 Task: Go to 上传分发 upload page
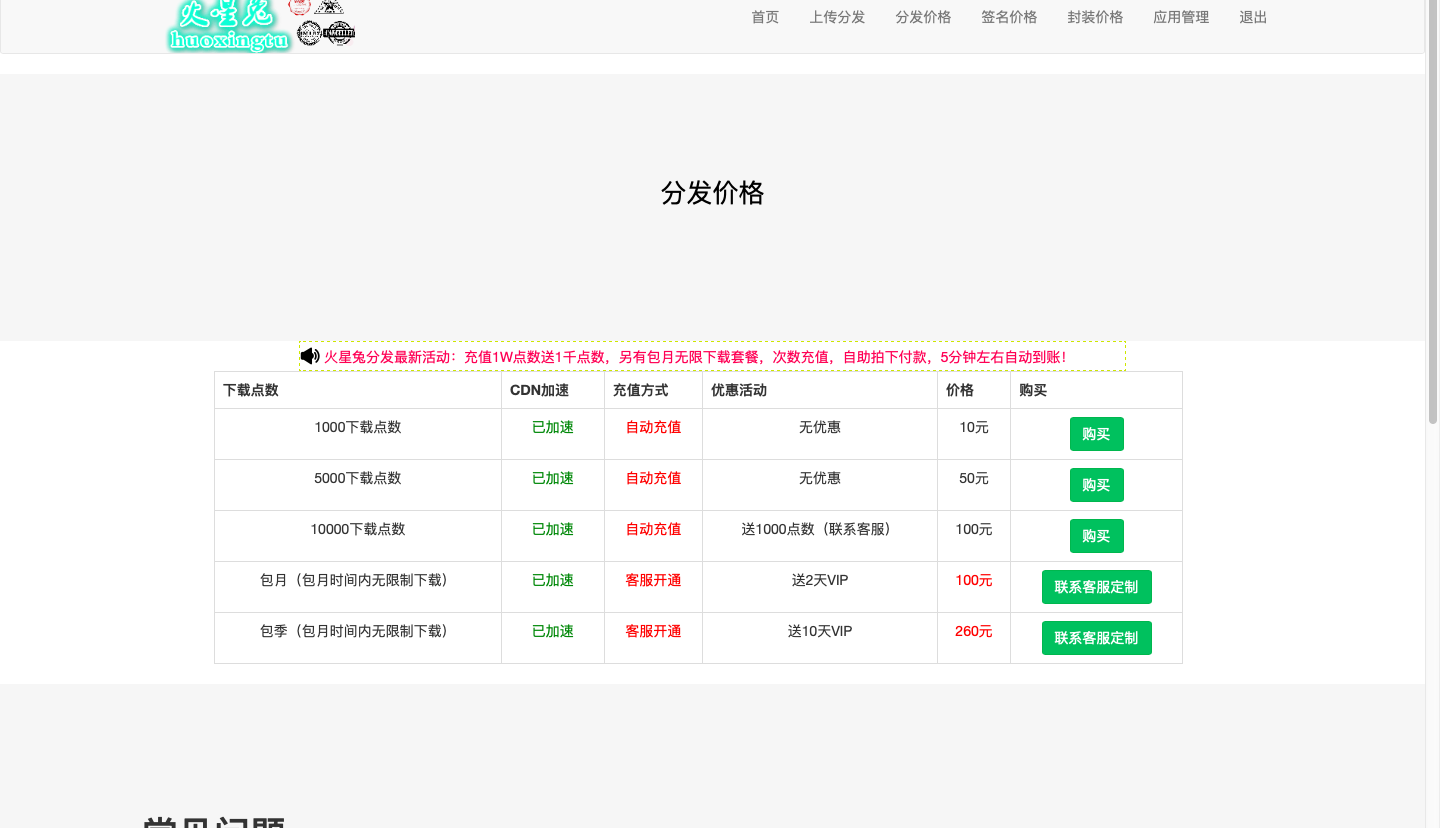pyautogui.click(x=837, y=17)
